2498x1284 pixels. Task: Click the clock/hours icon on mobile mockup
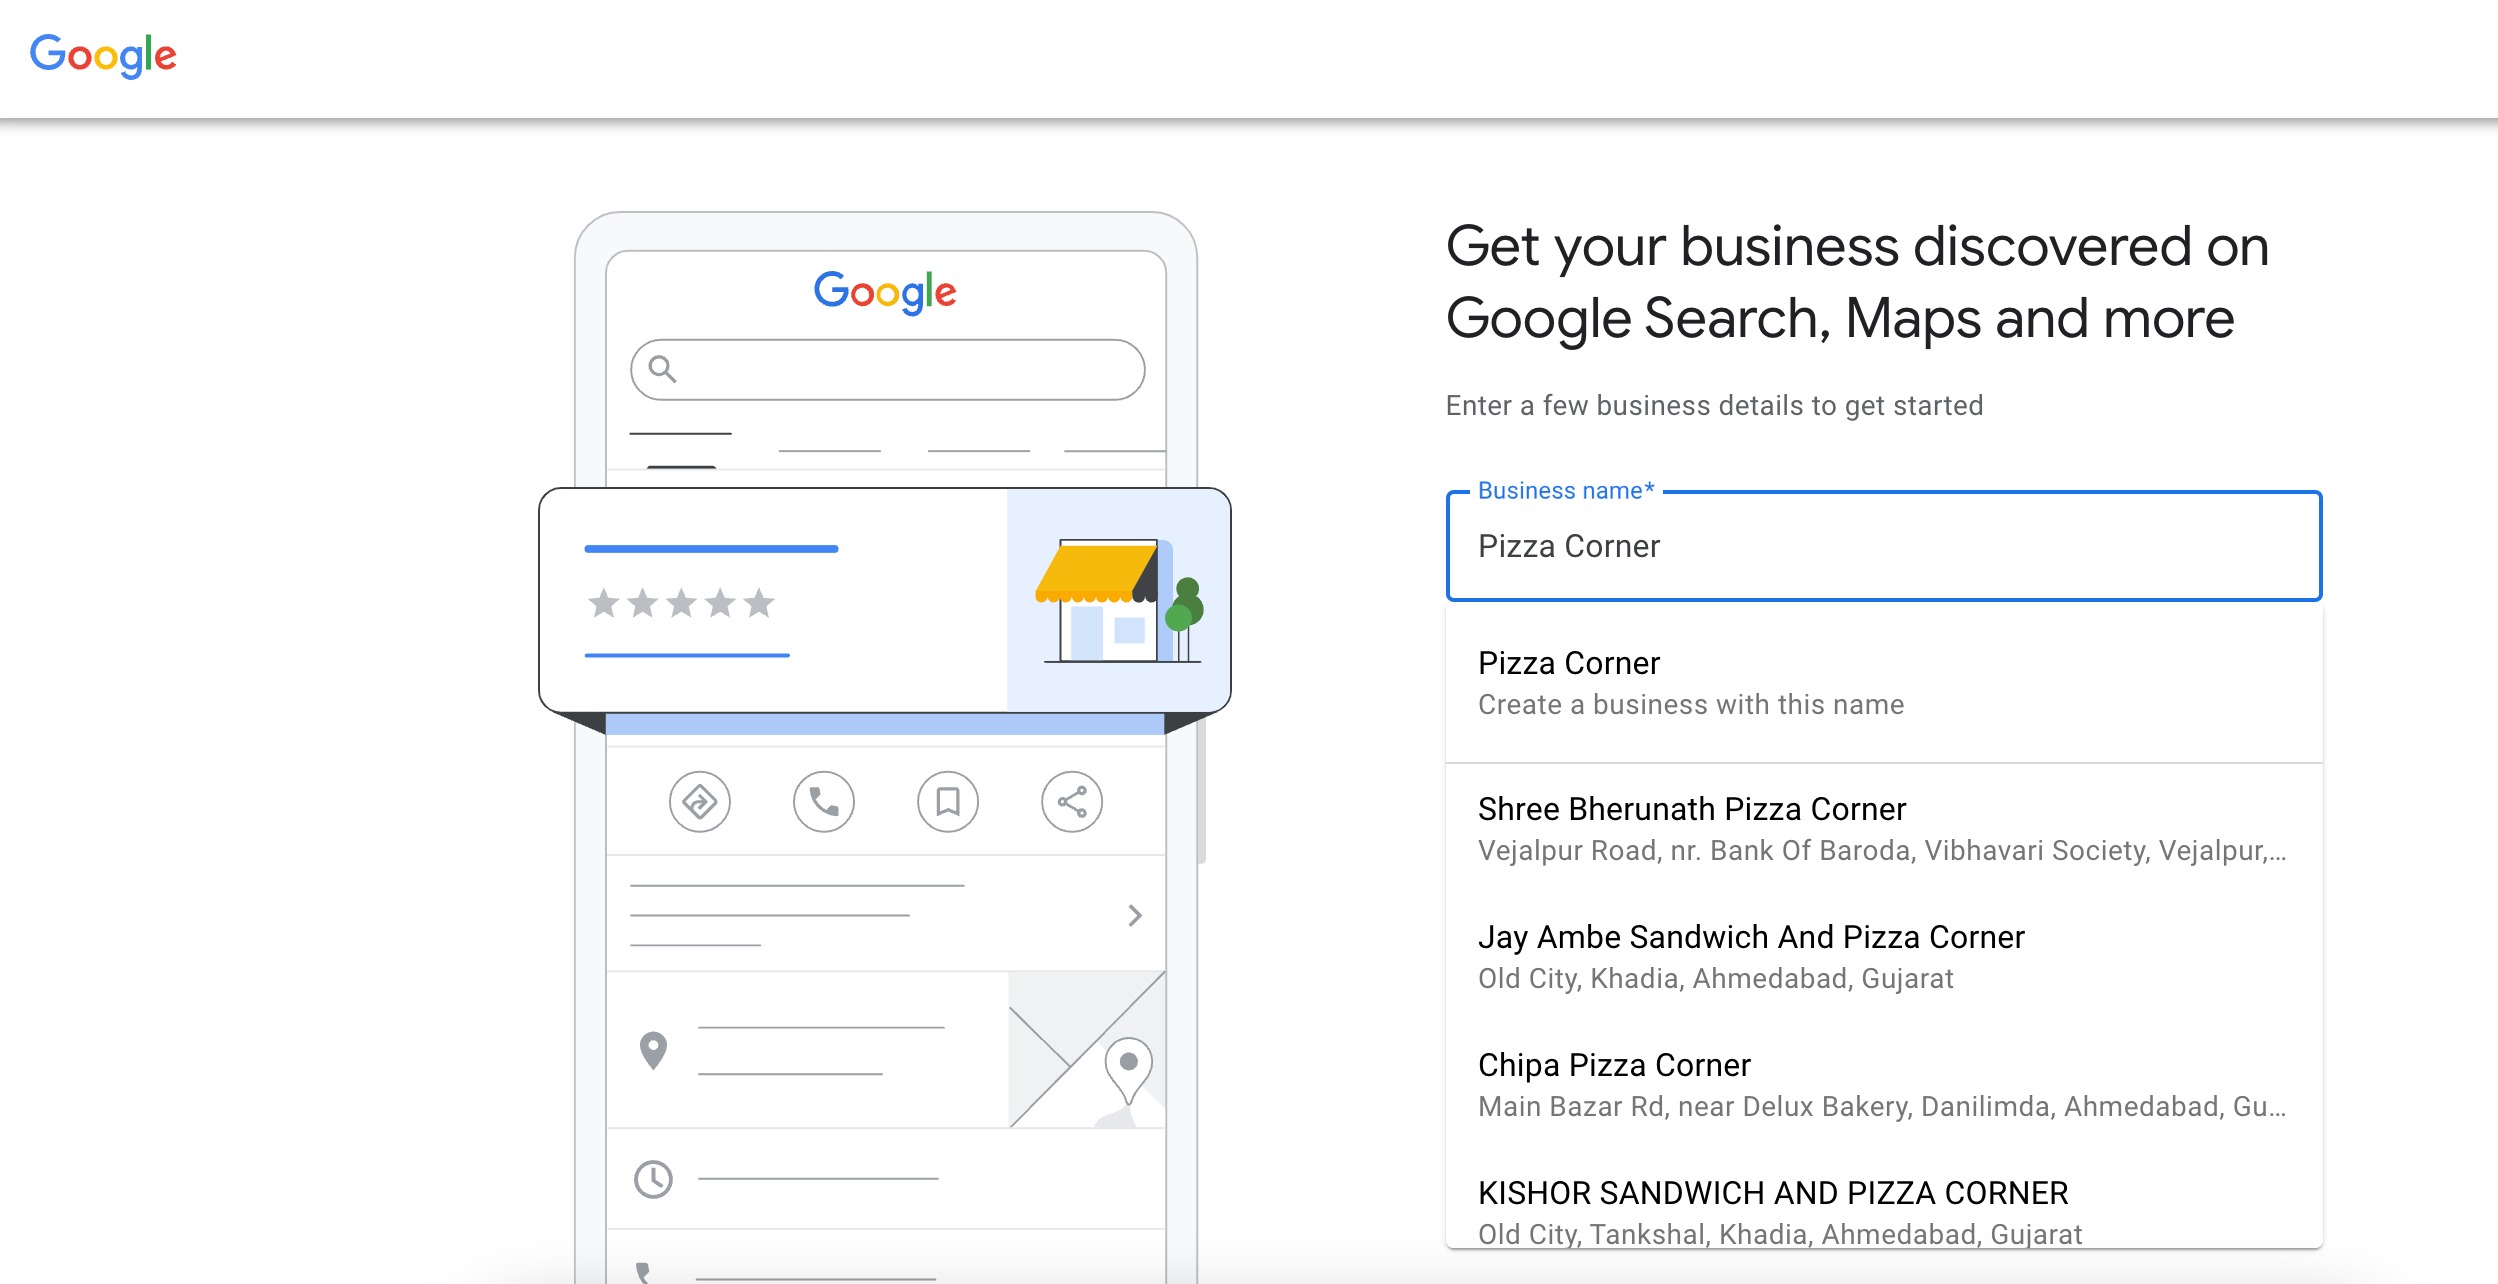(653, 1178)
